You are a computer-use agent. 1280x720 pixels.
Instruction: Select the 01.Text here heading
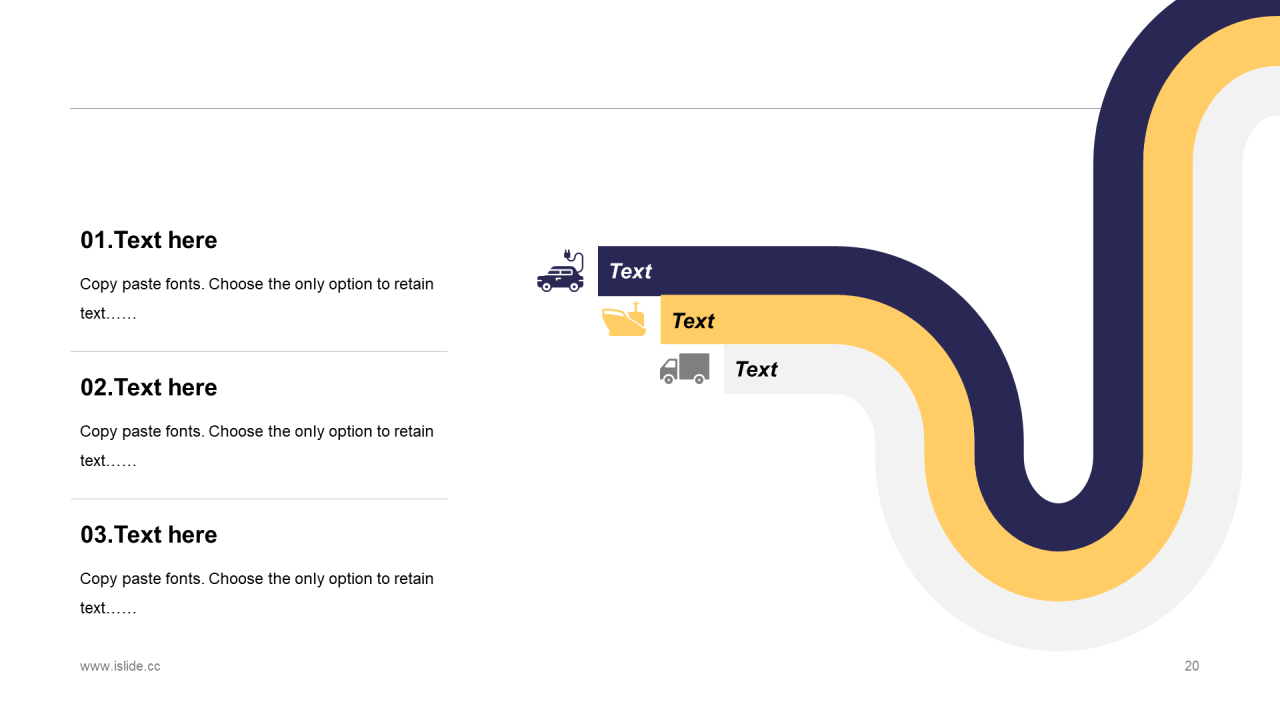pyautogui.click(x=149, y=240)
